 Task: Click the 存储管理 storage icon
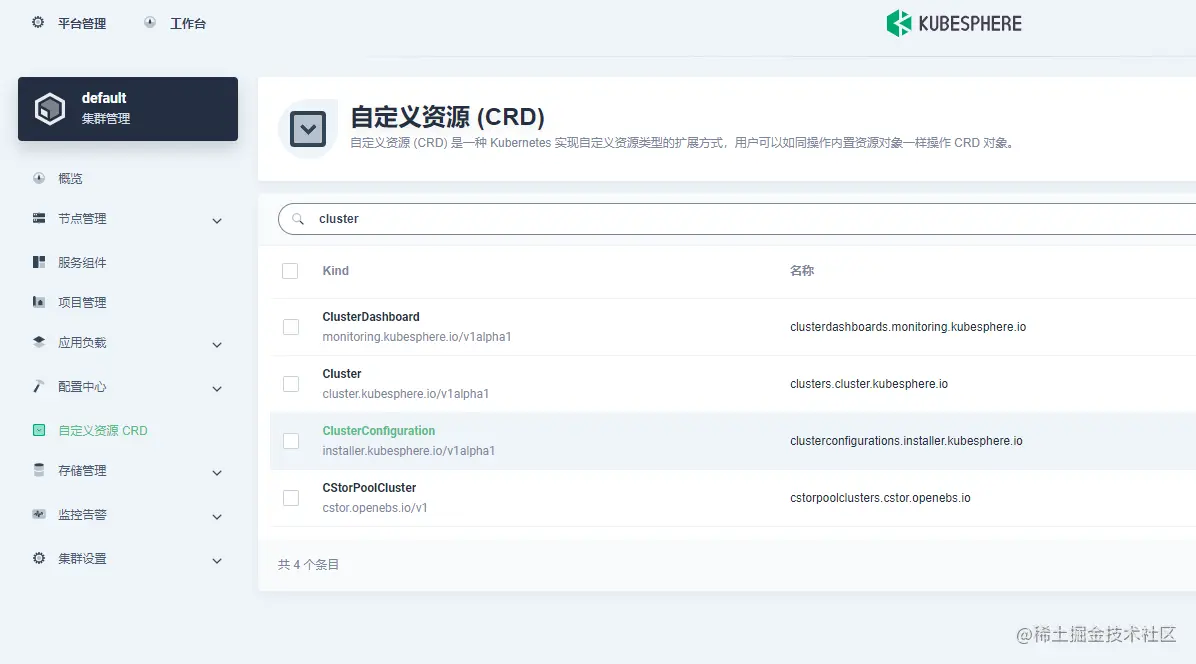pos(39,470)
